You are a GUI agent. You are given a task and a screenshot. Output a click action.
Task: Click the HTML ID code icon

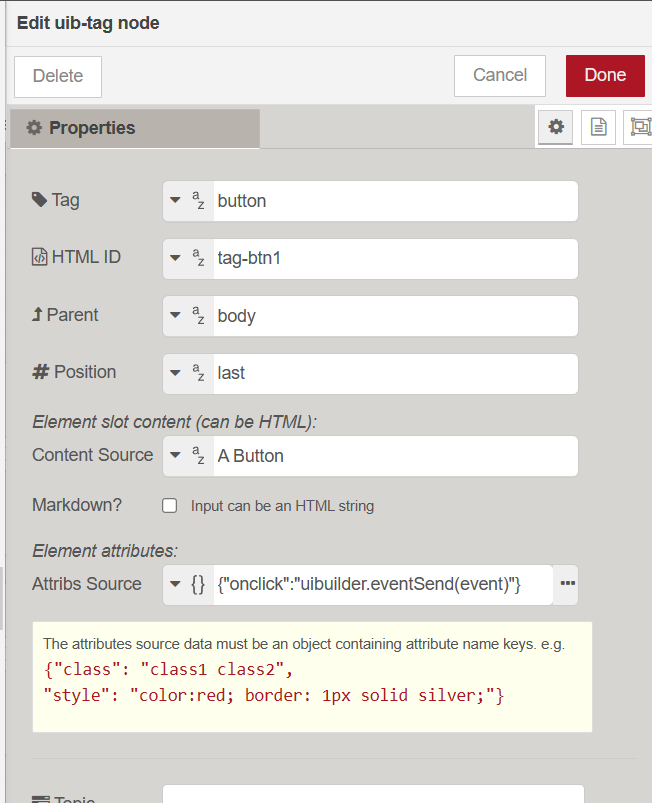(39, 257)
